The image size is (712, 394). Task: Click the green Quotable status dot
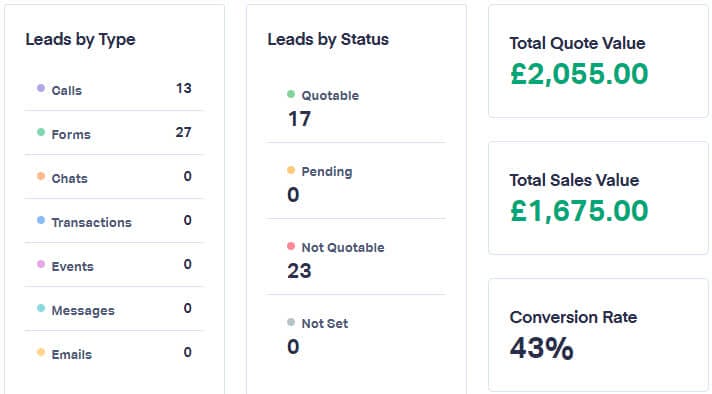pos(291,94)
